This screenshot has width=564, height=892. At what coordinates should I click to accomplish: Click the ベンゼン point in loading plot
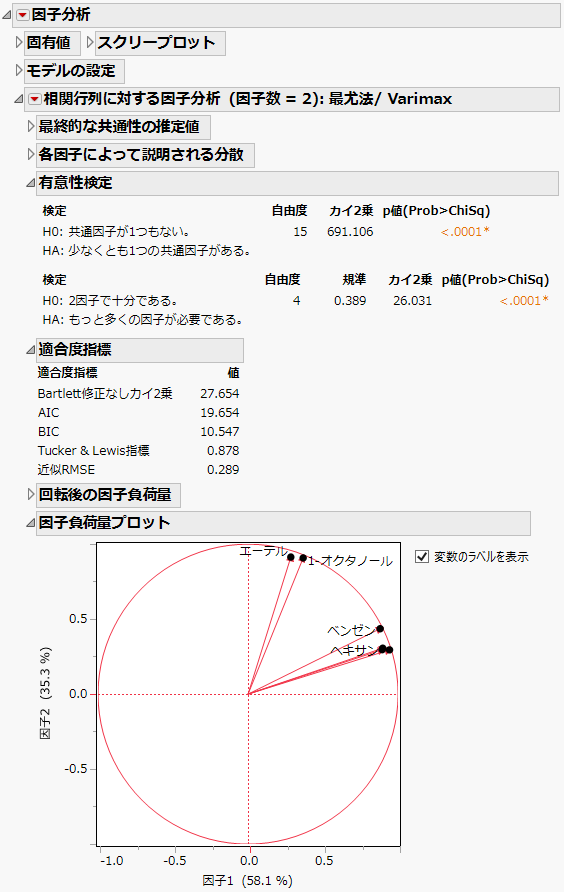(x=380, y=629)
